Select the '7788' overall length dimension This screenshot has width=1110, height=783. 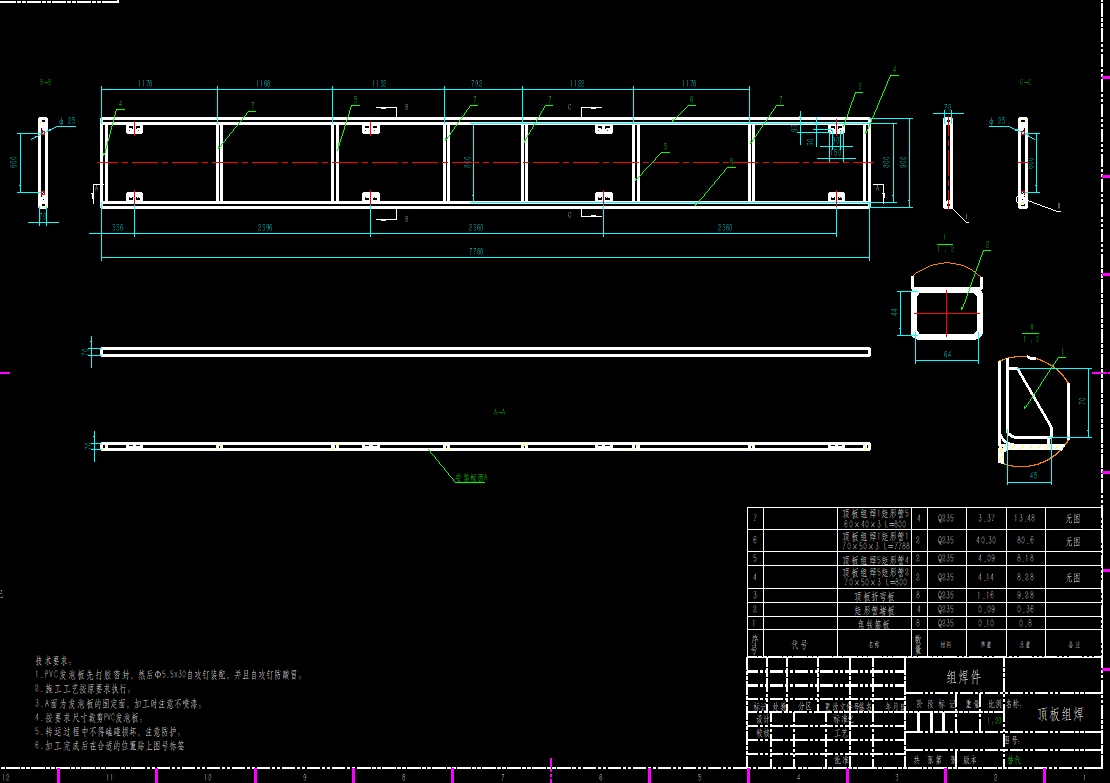(x=476, y=251)
